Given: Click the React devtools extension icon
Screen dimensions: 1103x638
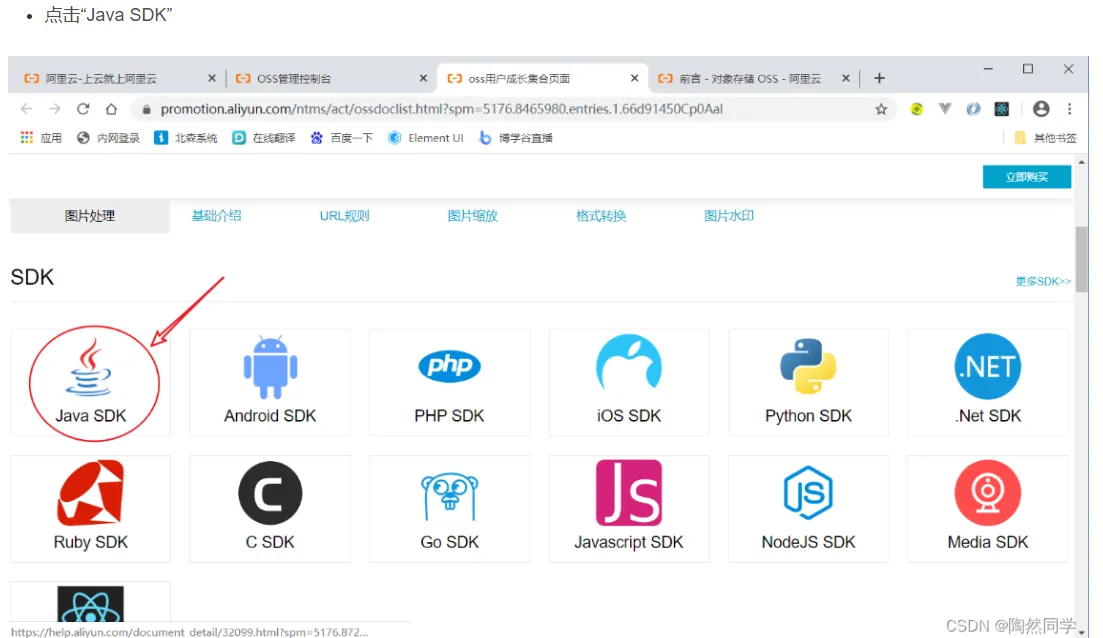Looking at the screenshot, I should click(1001, 109).
